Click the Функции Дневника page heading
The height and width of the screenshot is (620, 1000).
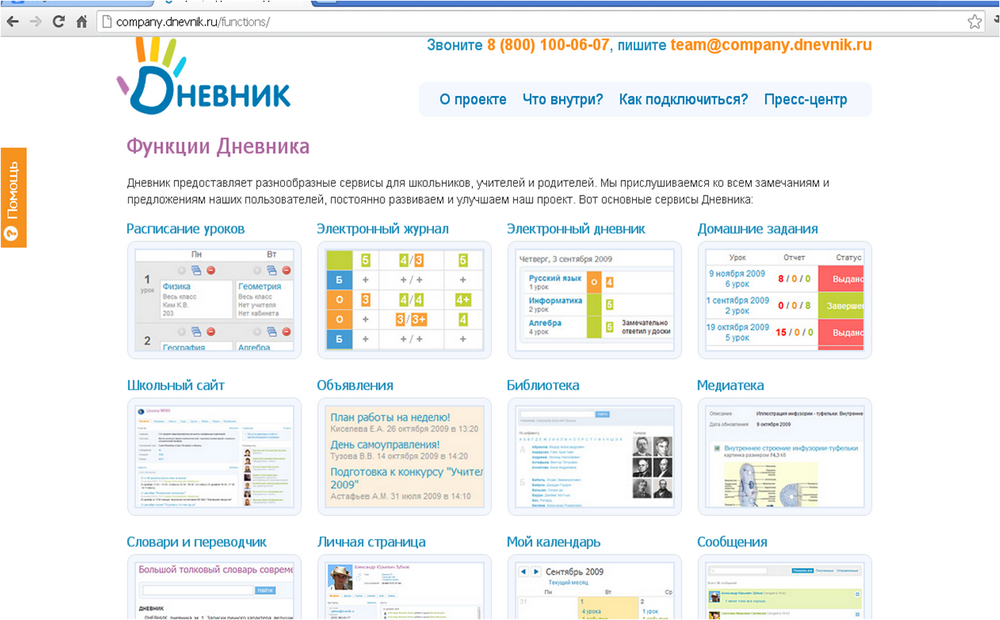tap(217, 147)
